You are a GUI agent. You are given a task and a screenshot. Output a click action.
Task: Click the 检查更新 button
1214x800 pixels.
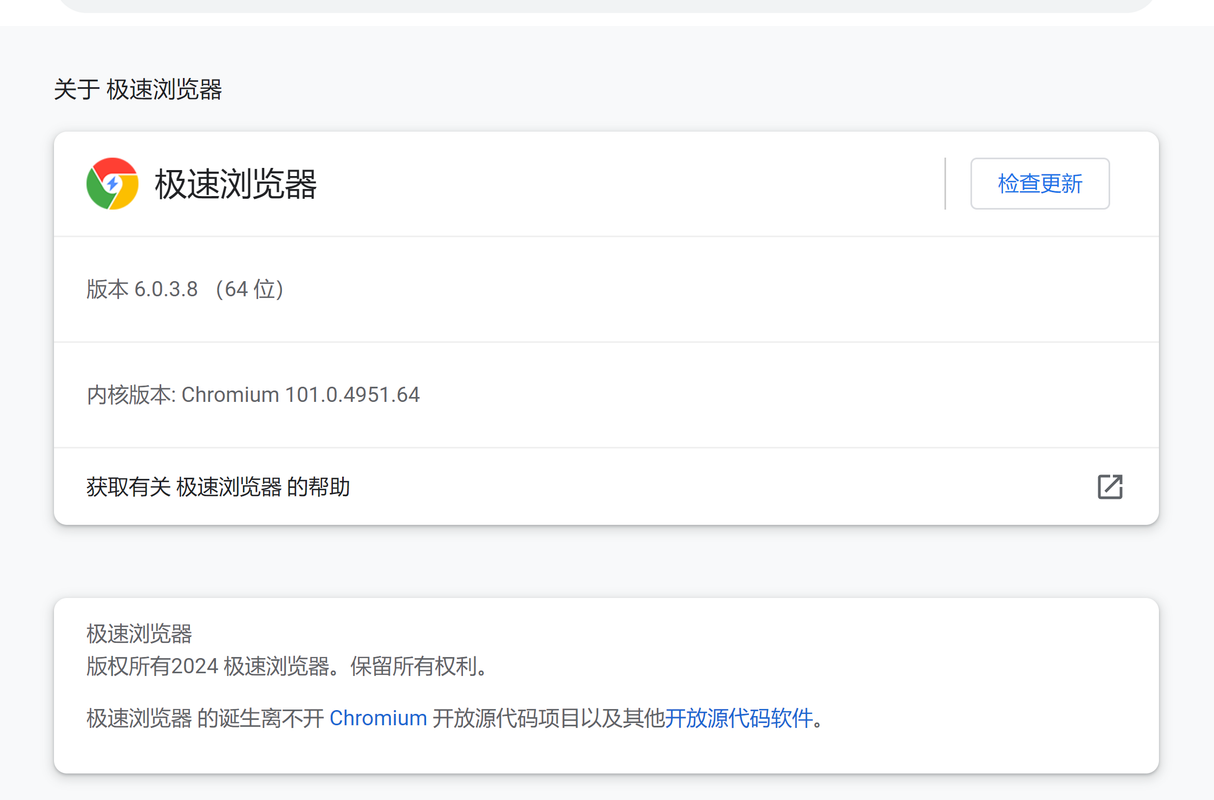(x=1040, y=184)
